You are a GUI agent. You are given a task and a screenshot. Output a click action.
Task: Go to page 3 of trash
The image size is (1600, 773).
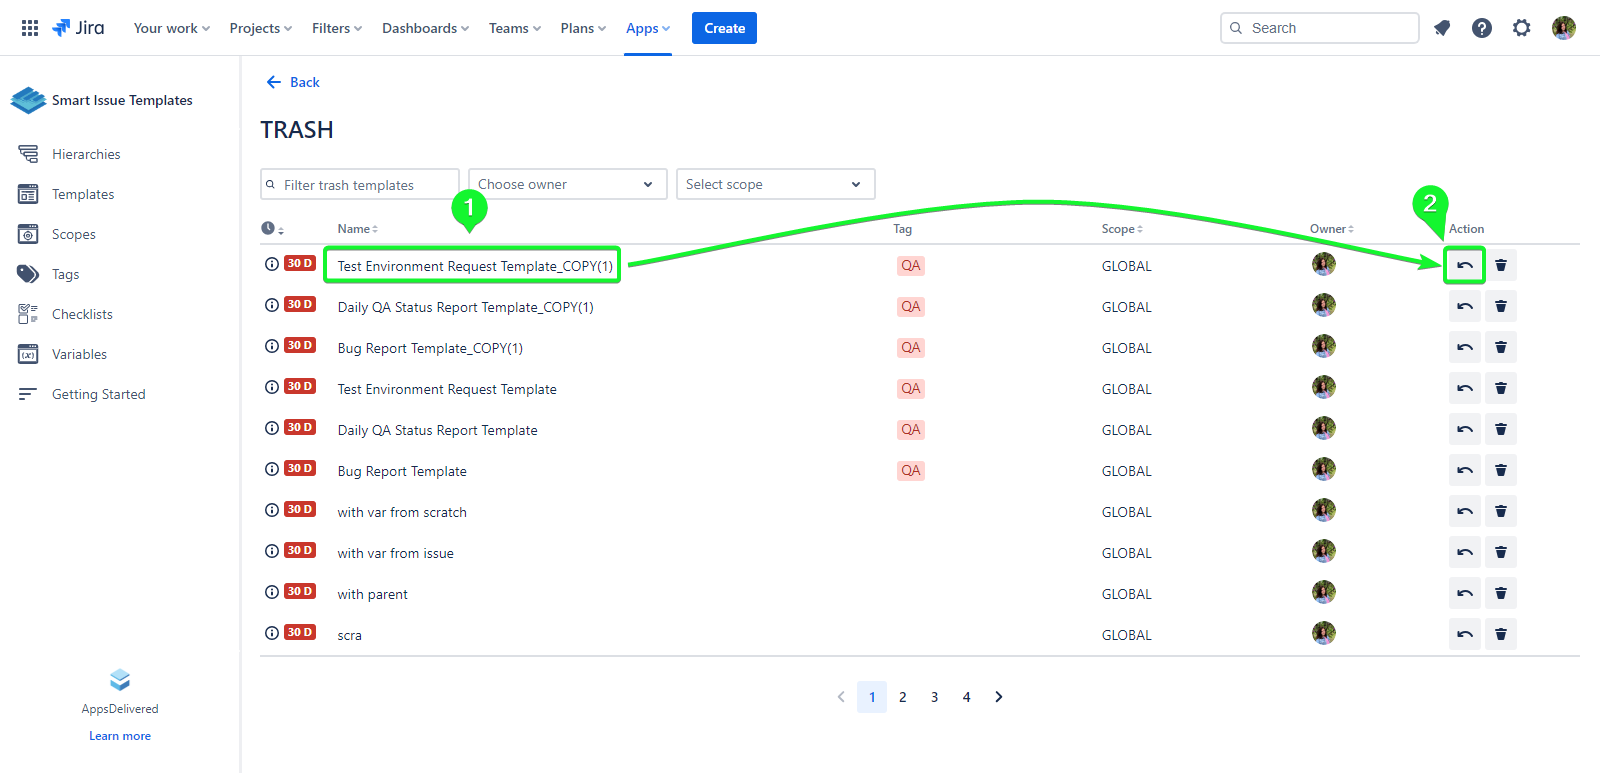tap(934, 697)
